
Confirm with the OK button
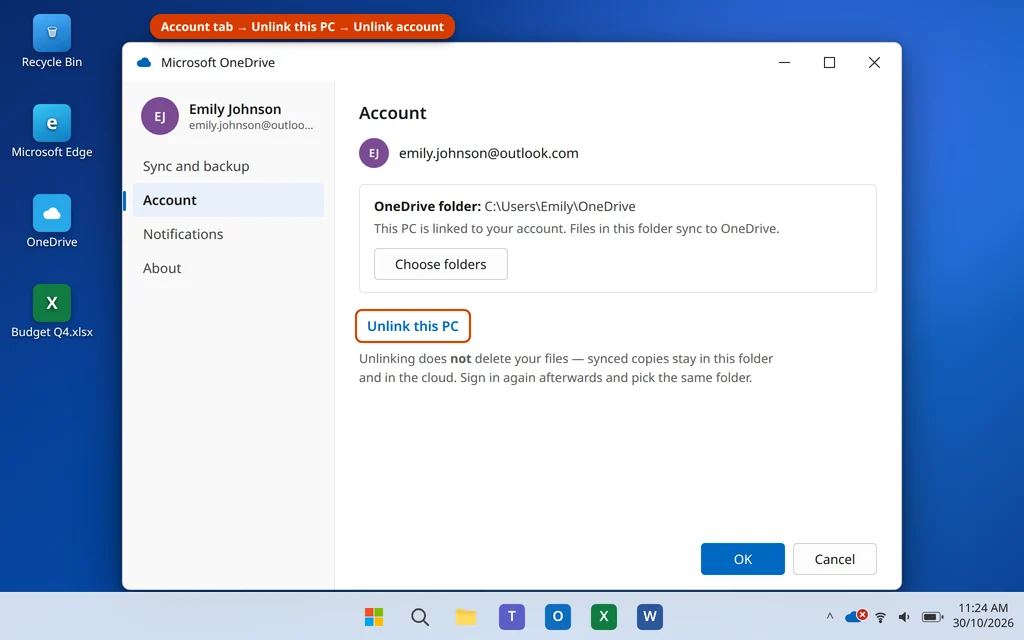(743, 559)
